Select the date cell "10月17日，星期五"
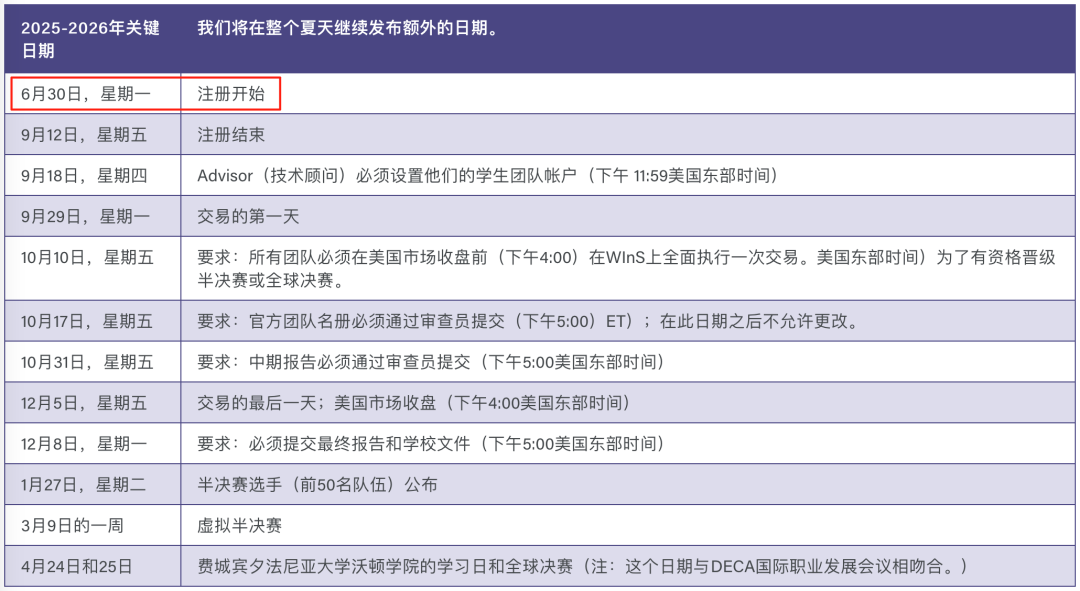This screenshot has width=1080, height=591. (x=92, y=321)
